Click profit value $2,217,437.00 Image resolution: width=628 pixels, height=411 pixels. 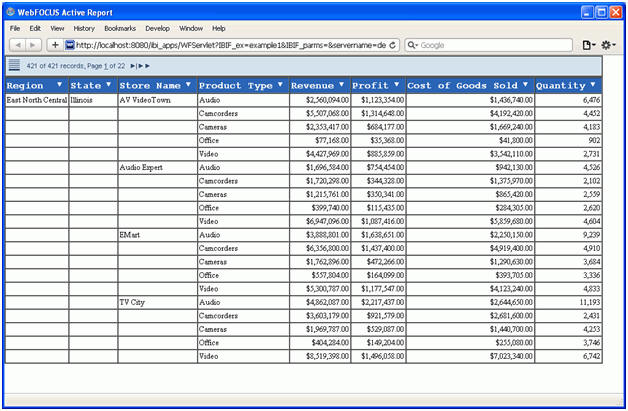tap(382, 302)
